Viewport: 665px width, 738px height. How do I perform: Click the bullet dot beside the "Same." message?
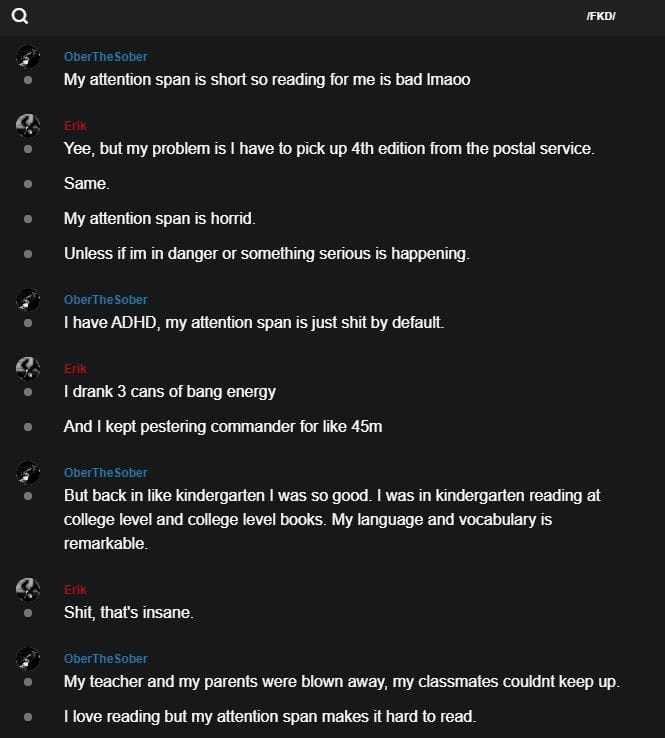28,184
